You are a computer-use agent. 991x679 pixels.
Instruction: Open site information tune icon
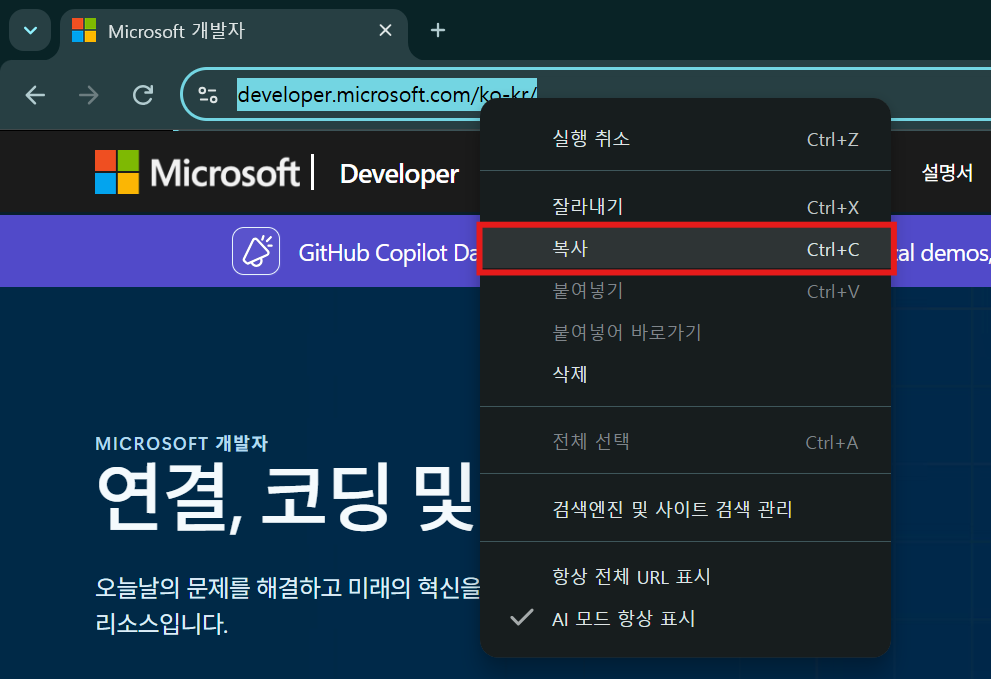(x=208, y=95)
